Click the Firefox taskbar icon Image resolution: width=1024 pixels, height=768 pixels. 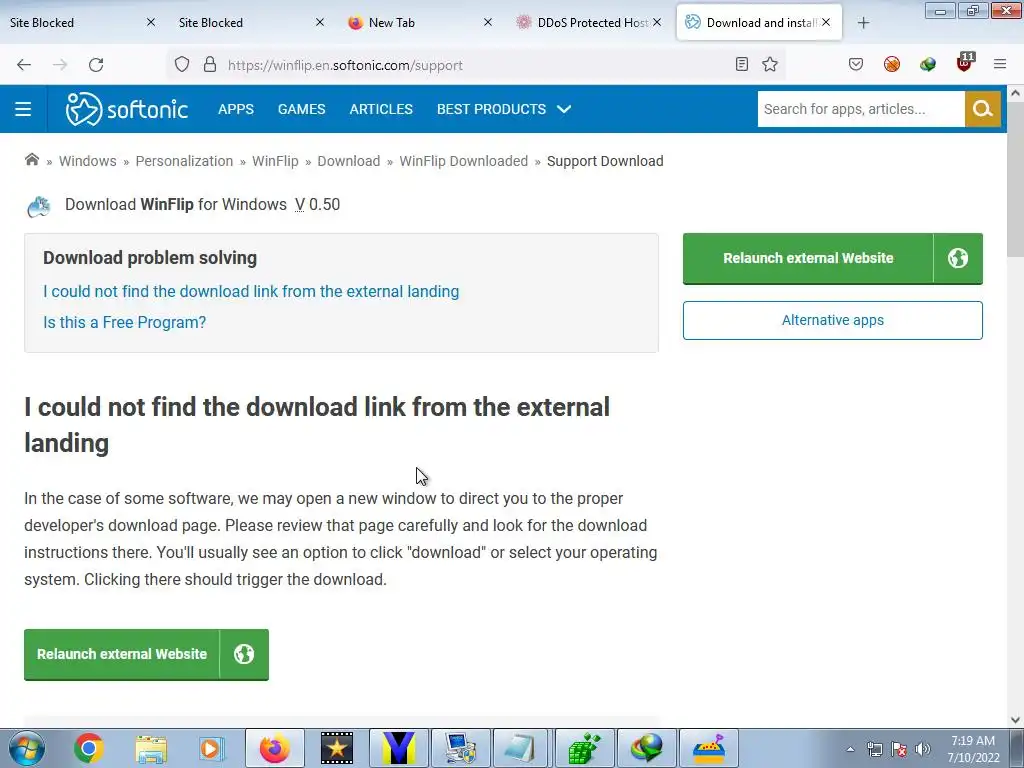[275, 748]
